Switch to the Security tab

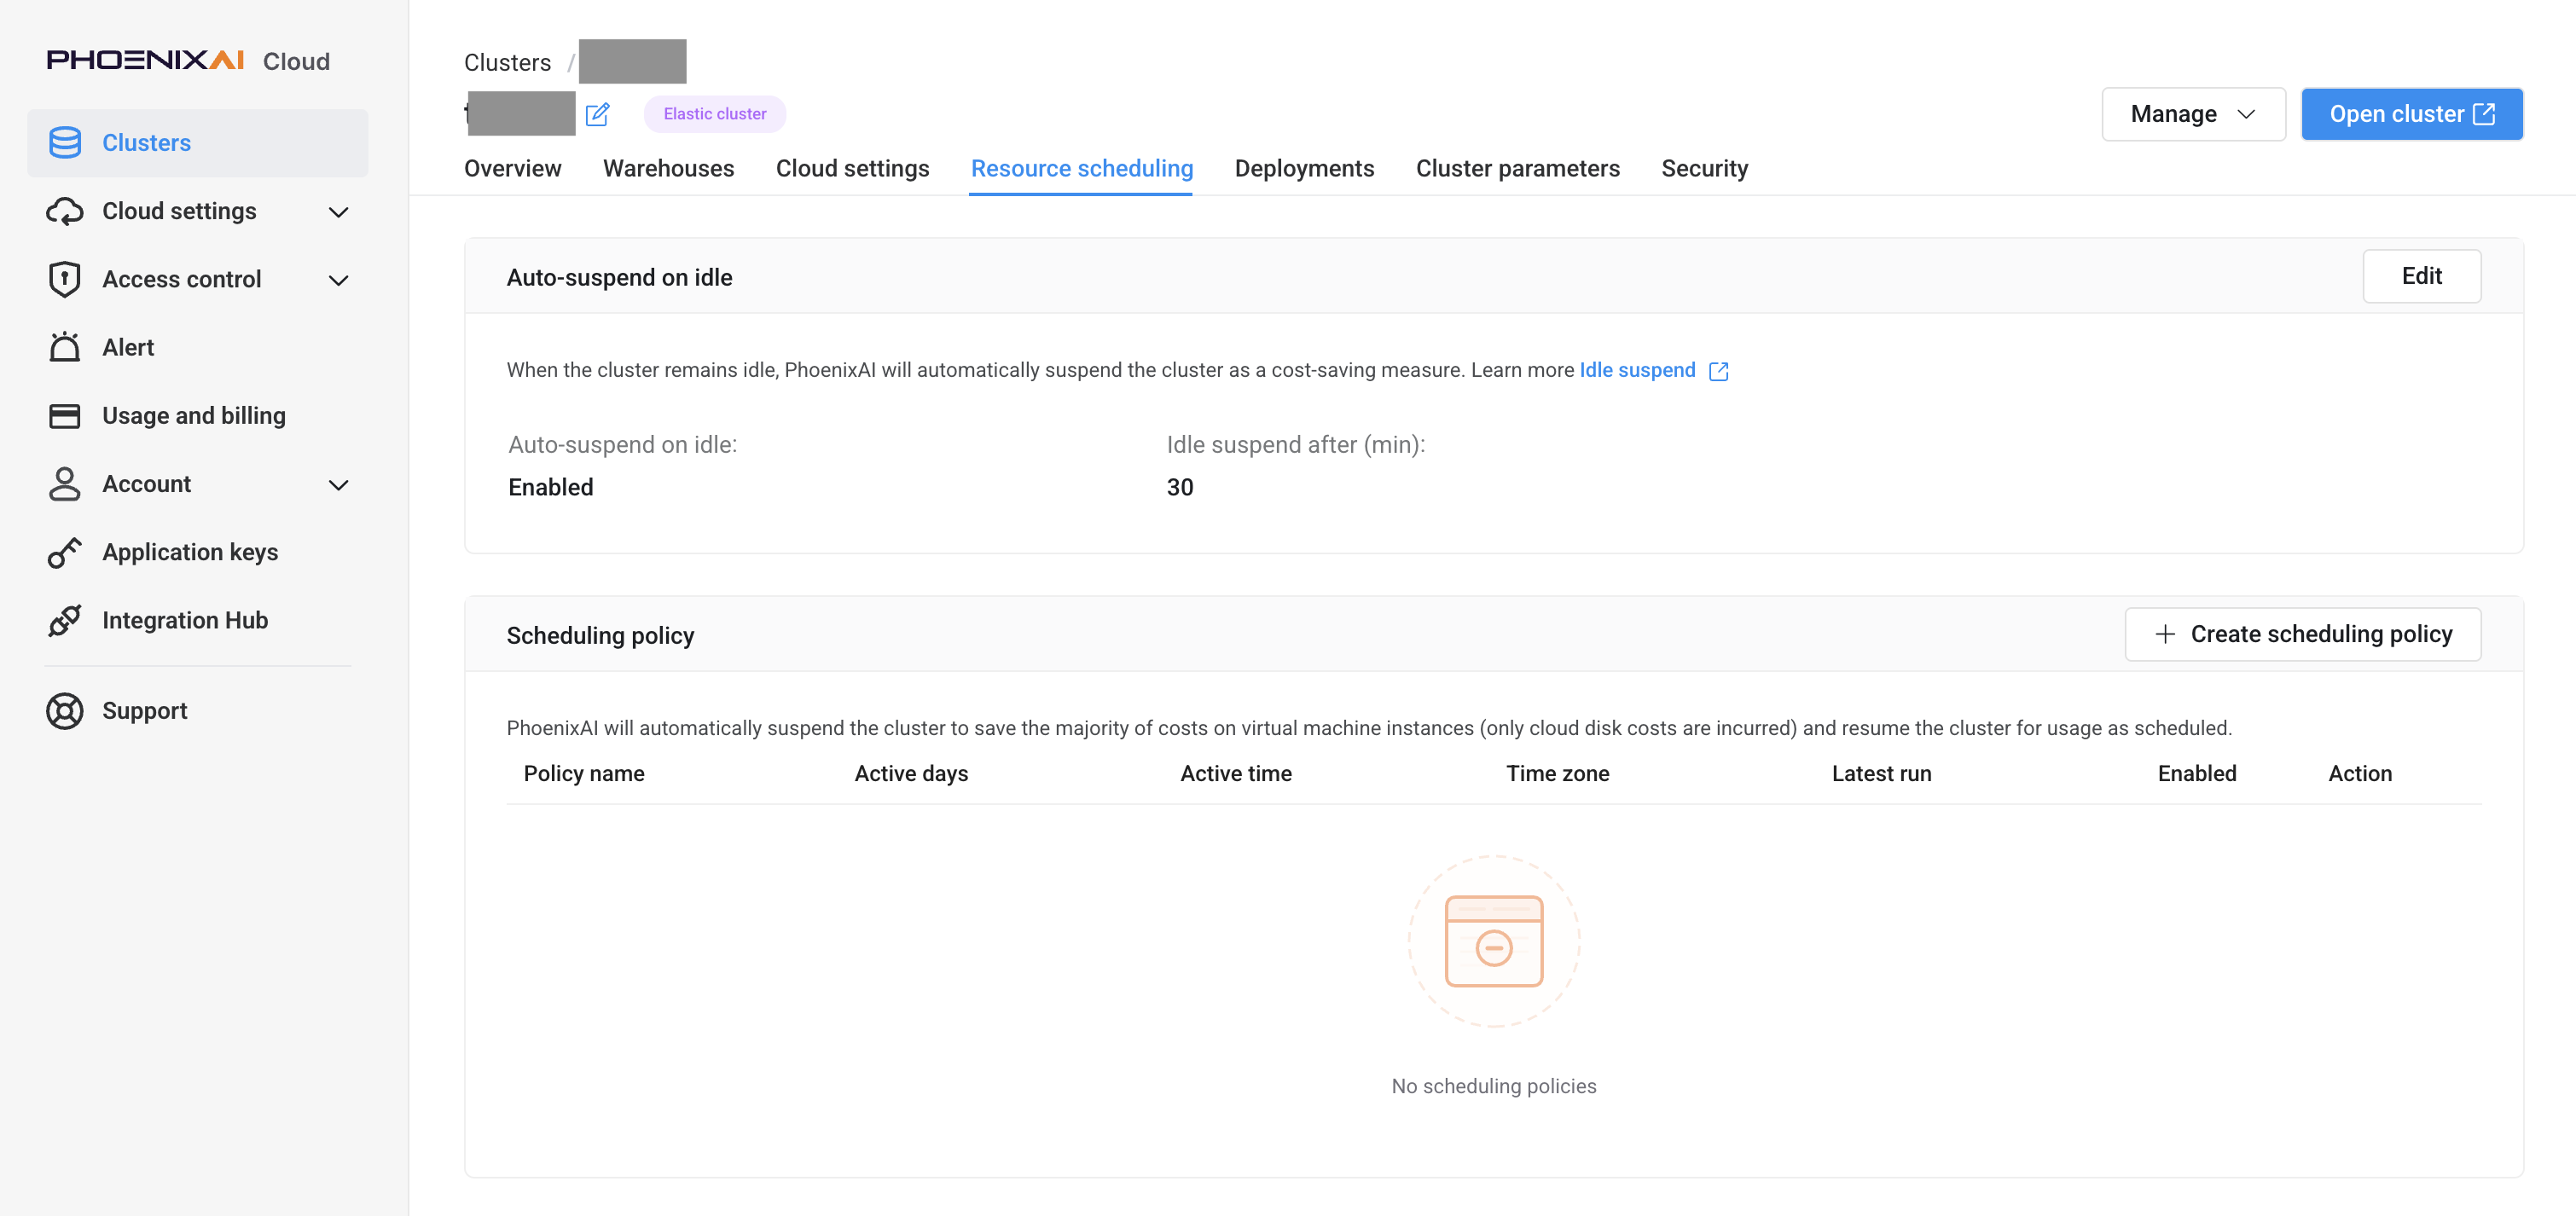[1705, 168]
